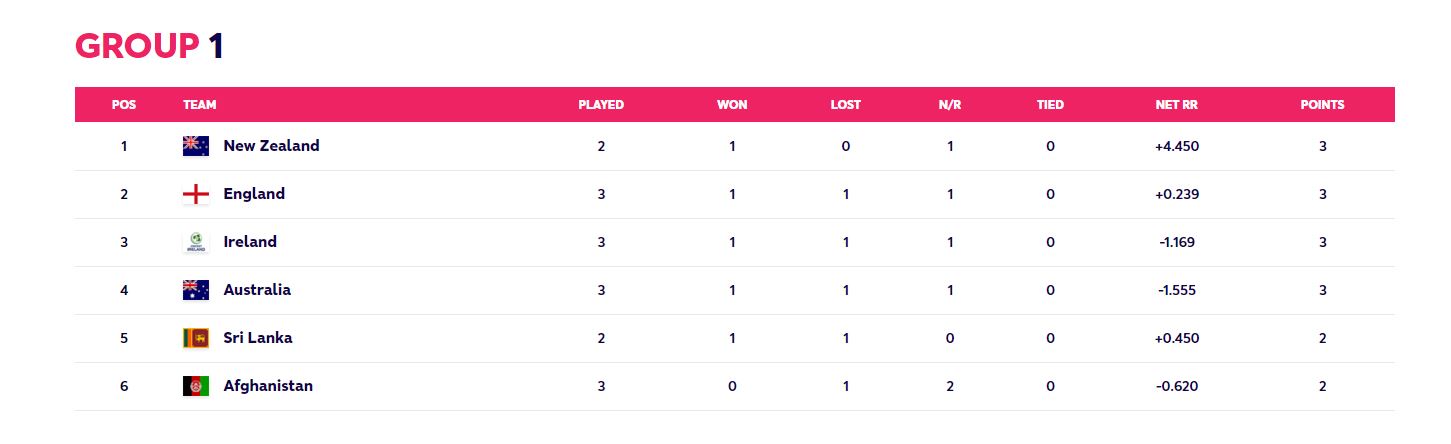
Task: Click New Zealand's +4.450 net run rate
Action: (1176, 146)
